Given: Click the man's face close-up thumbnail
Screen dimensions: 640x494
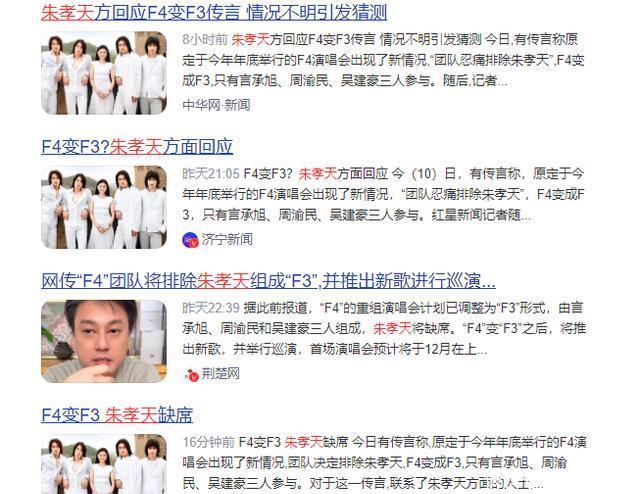Looking at the screenshot, I should [x=104, y=341].
